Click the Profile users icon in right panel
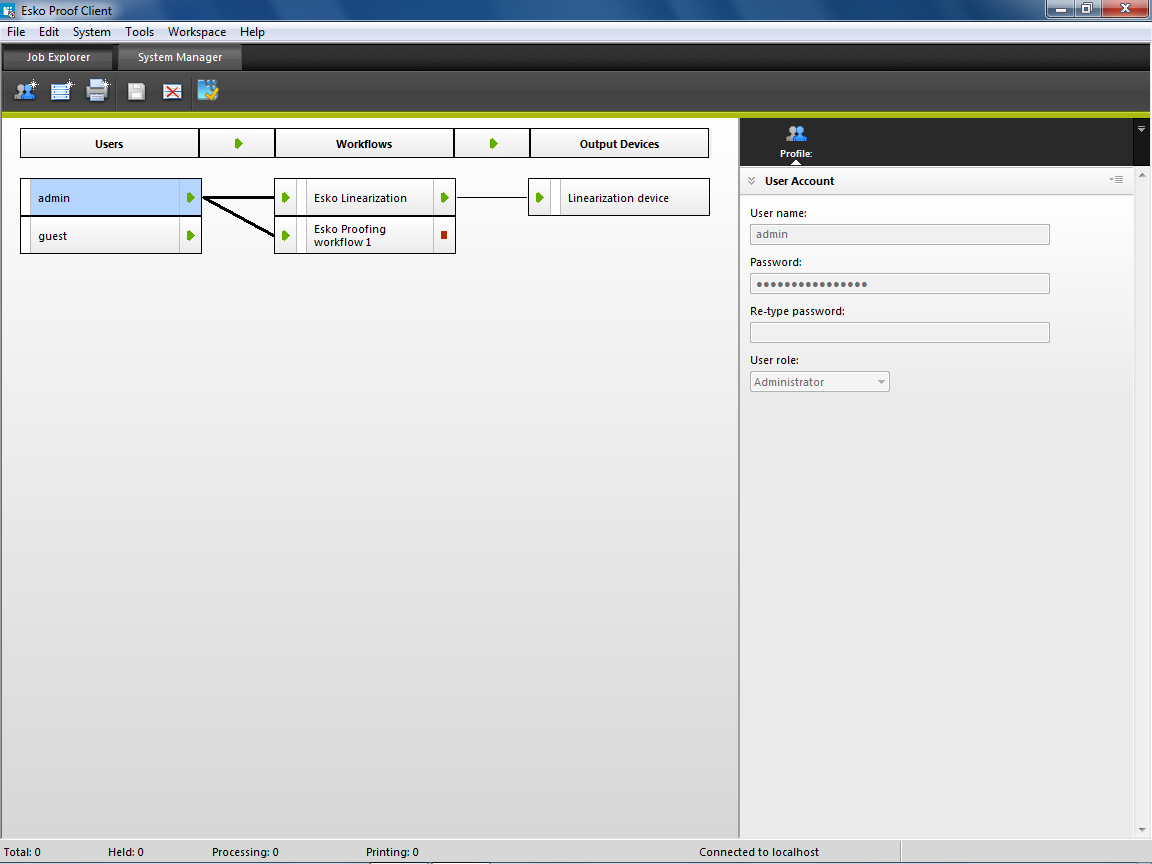This screenshot has width=1152, height=864. tap(796, 134)
